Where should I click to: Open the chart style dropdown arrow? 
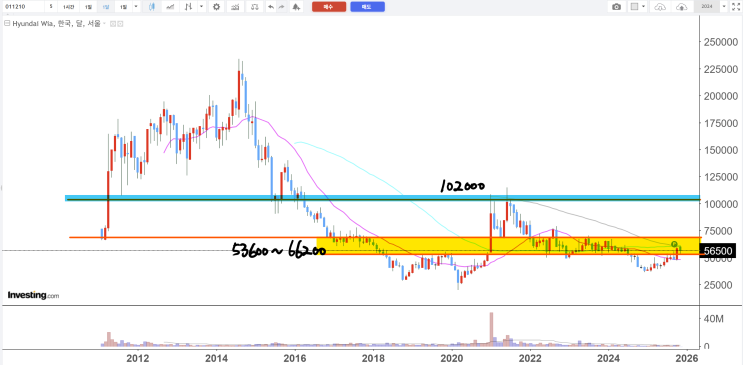coord(202,7)
